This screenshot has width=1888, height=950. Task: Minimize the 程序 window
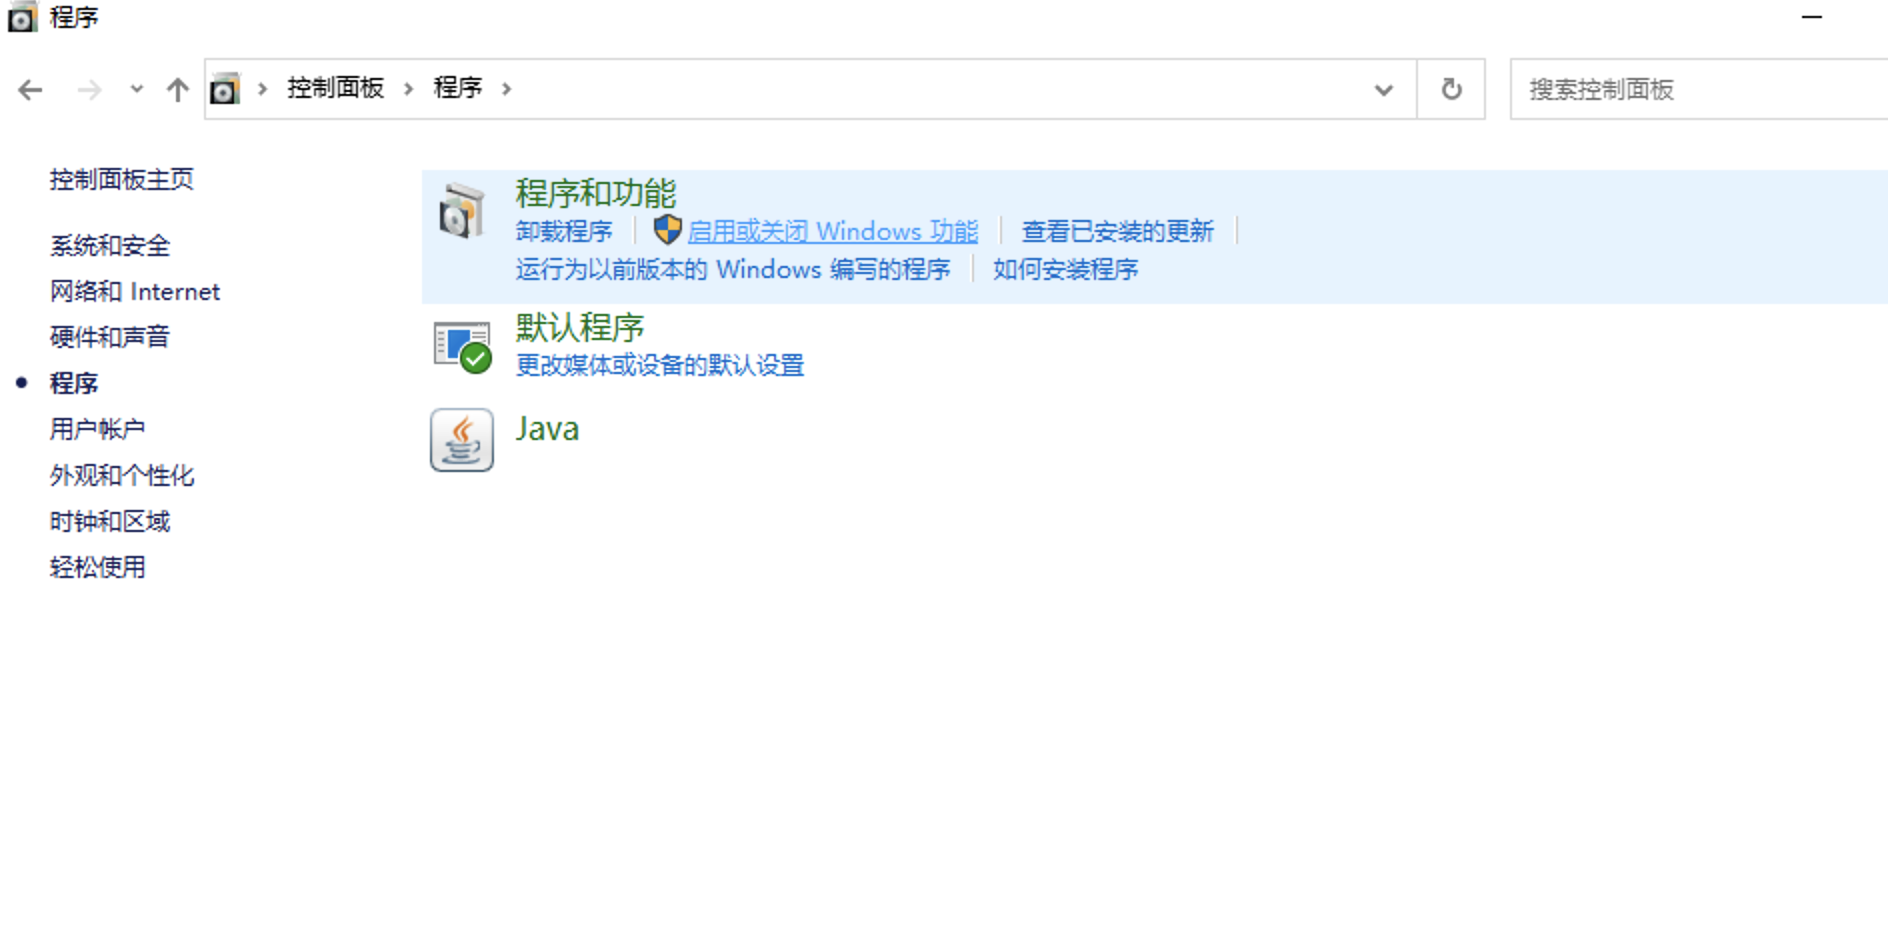pos(1812,17)
